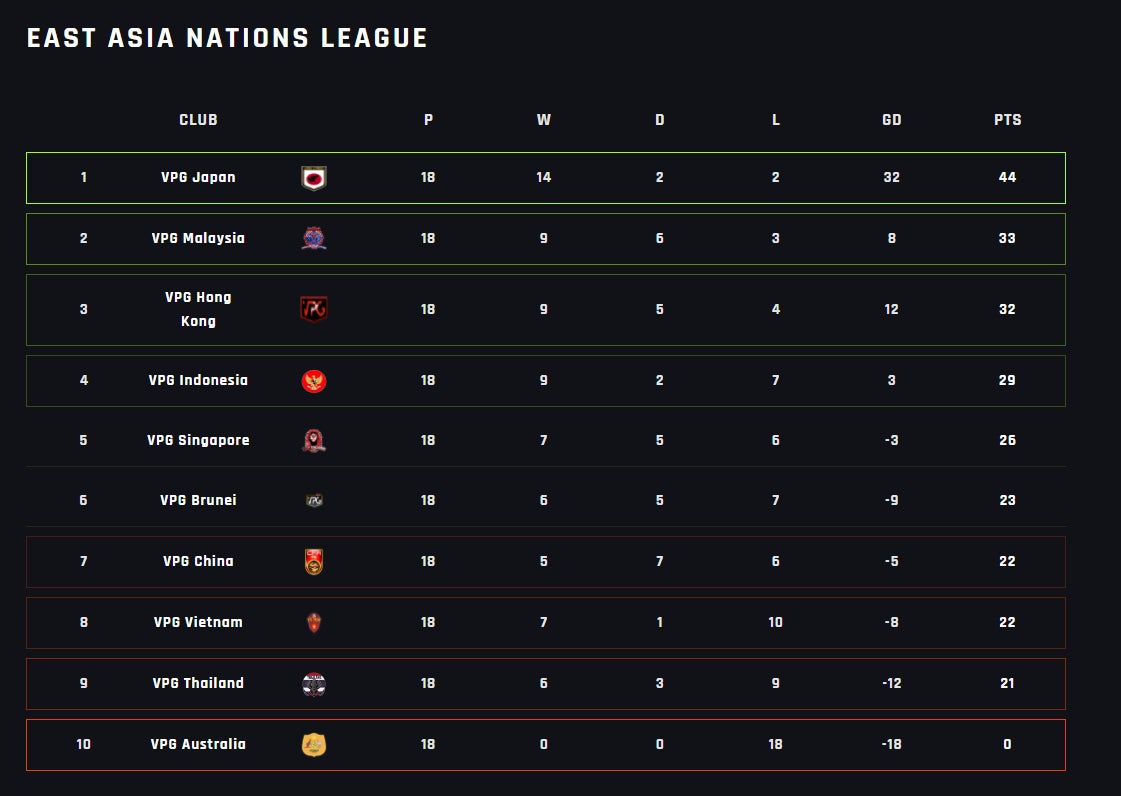1121x796 pixels.
Task: Click the PTS column header
Action: [1007, 120]
